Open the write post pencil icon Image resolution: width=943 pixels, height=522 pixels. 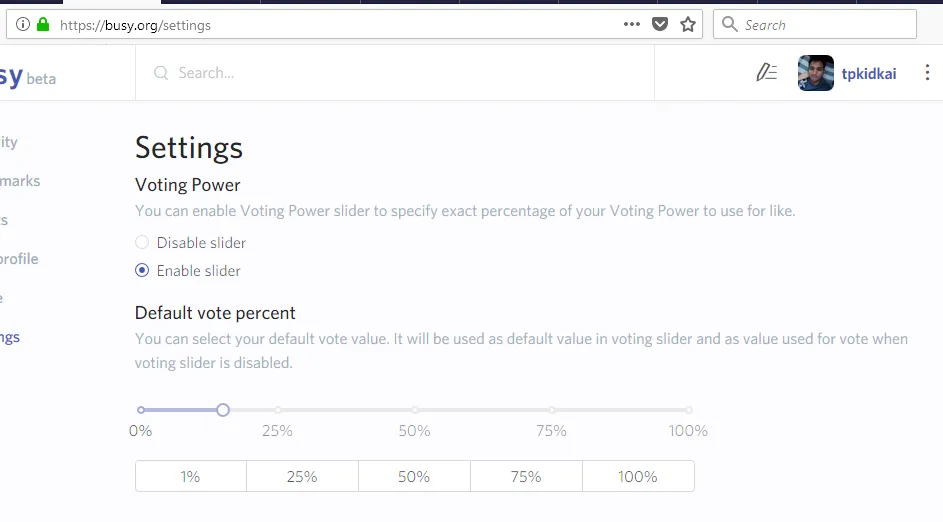pos(767,73)
